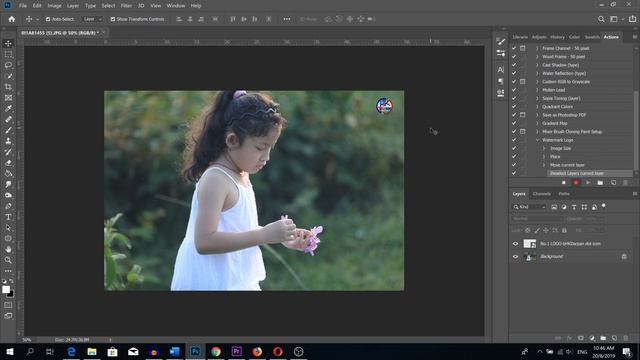The width and height of the screenshot is (640, 360).
Task: Click the No-1 LOGO layer thumbnail
Action: [x=530, y=244]
